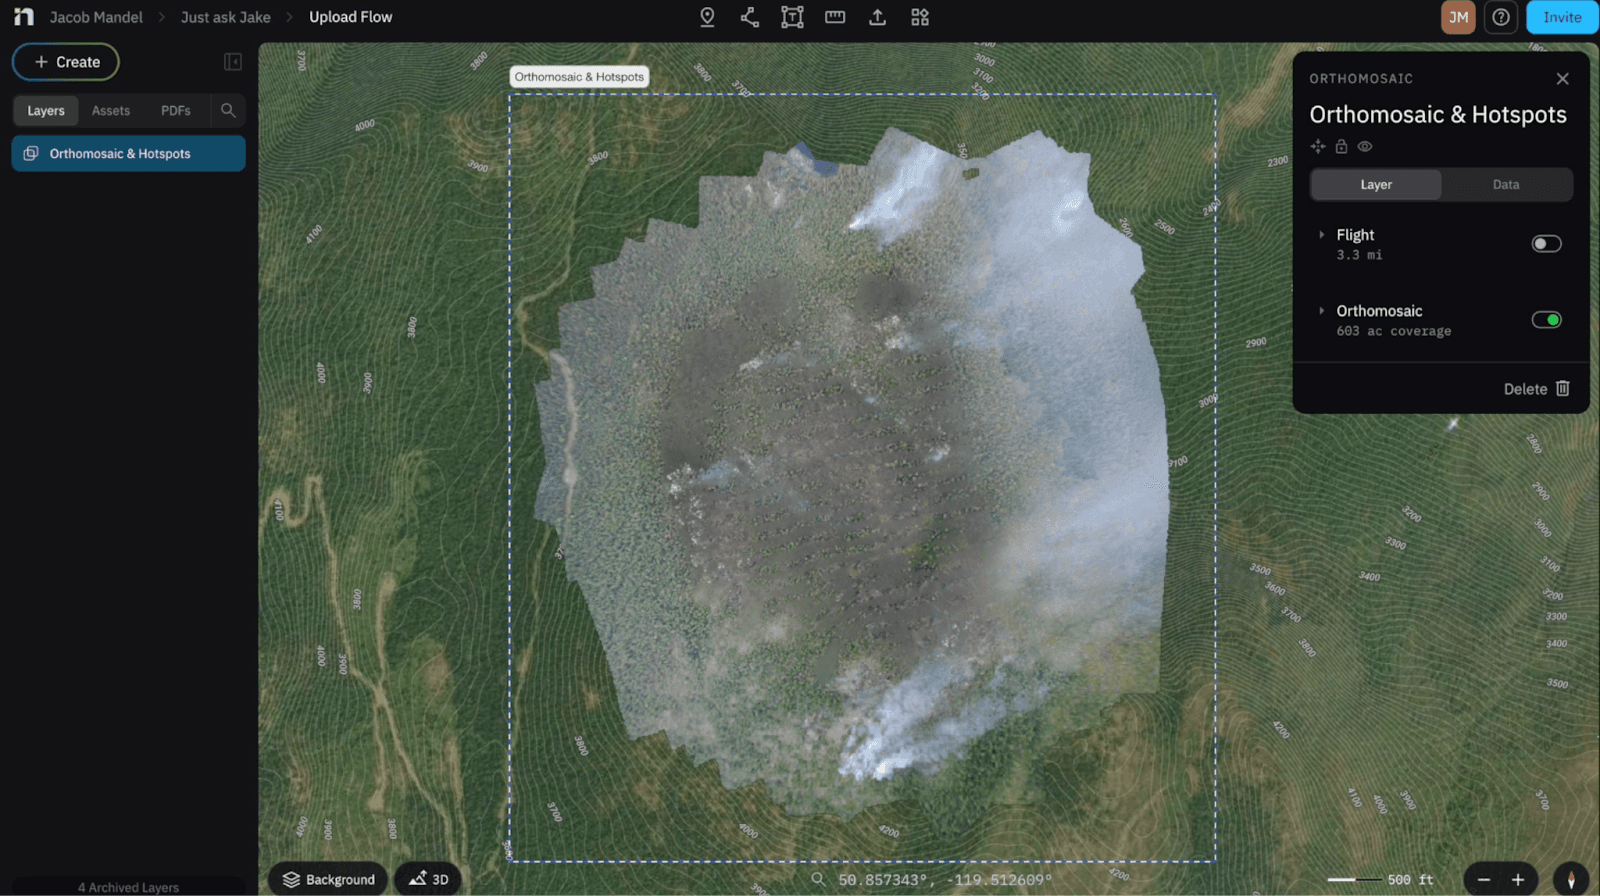
Task: Select Orthomosaic & Hotspots layer in sidebar
Action: 128,154
